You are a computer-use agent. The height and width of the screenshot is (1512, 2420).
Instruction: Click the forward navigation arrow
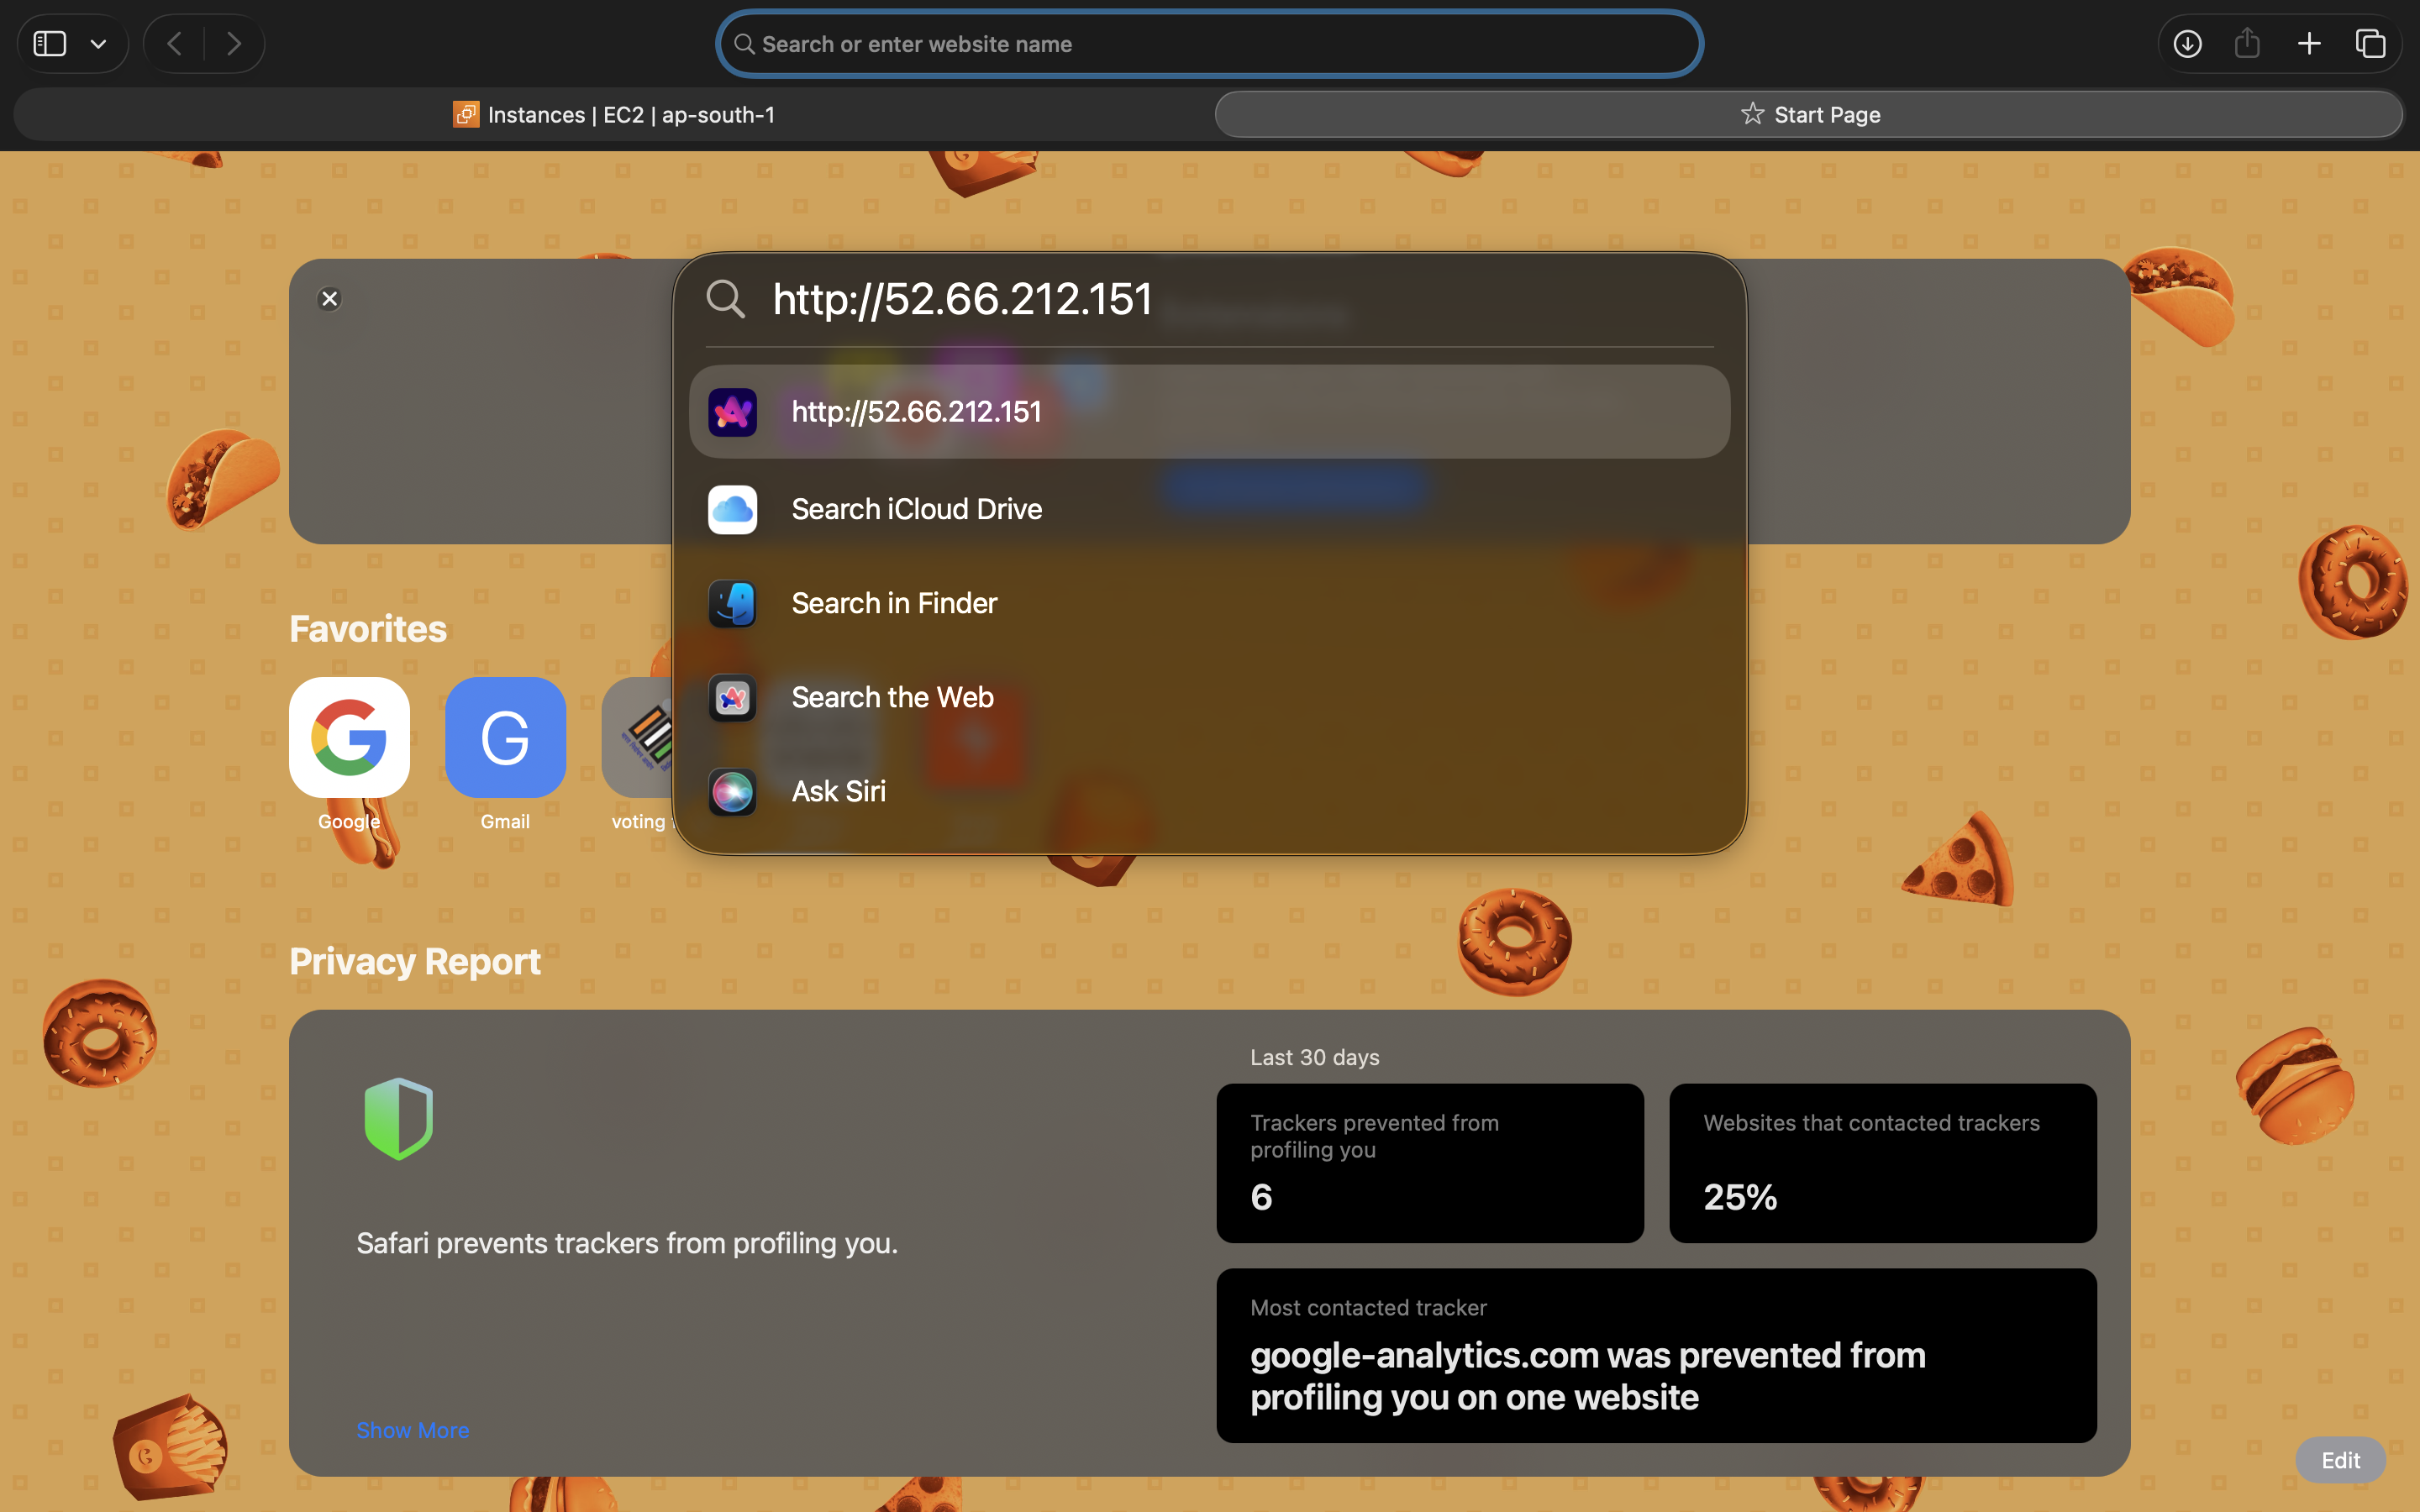234,44
